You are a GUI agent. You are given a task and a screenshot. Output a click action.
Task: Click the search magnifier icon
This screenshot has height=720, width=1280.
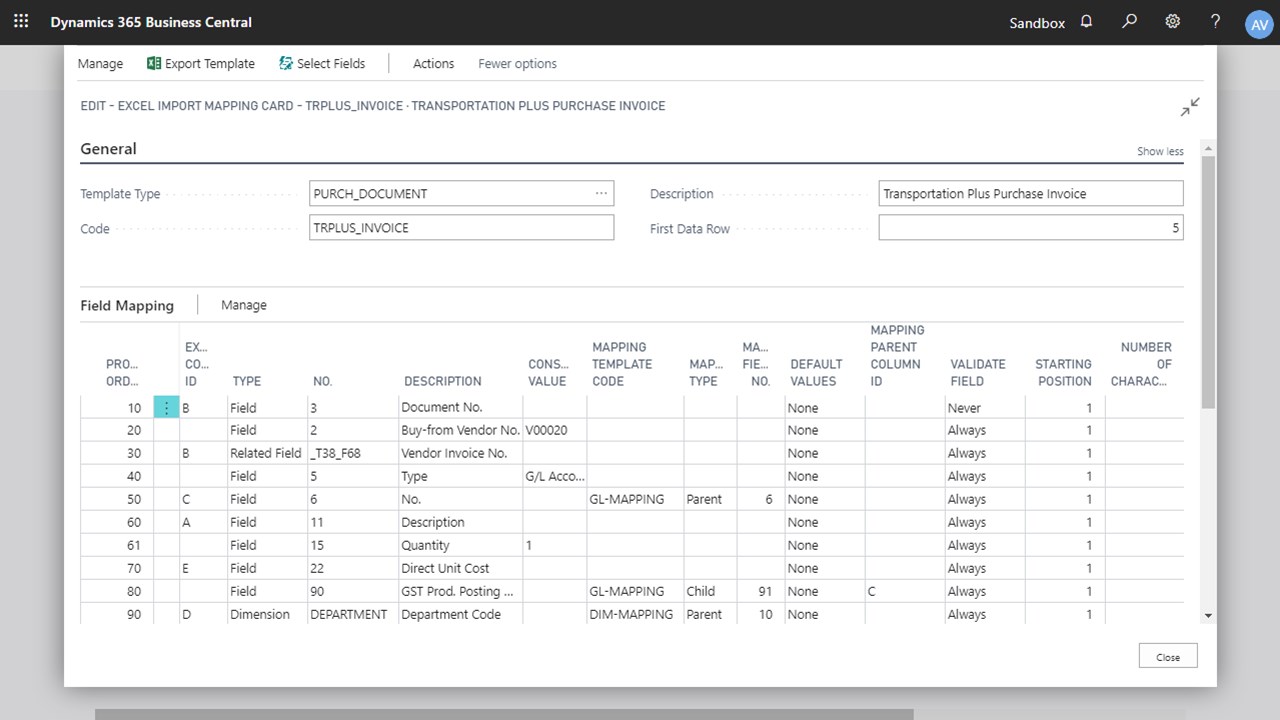tap(1130, 21)
